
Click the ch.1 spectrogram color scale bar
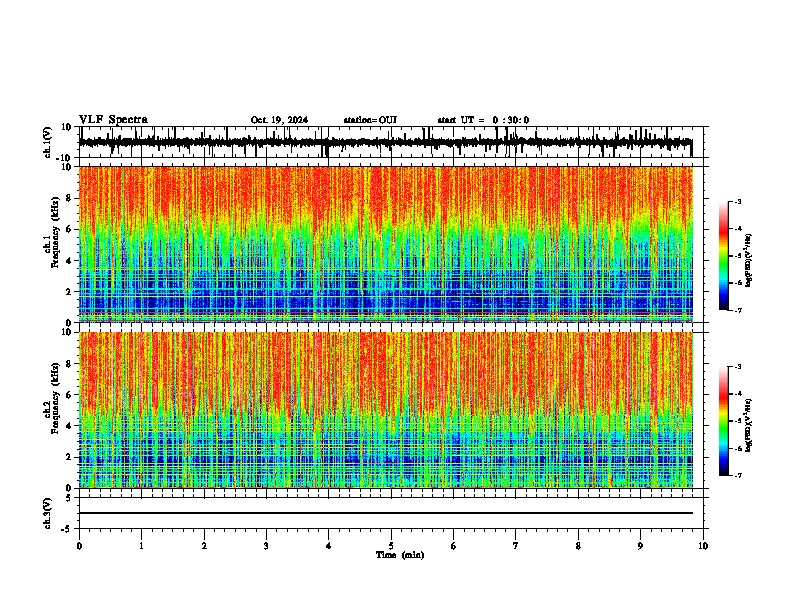click(x=723, y=256)
